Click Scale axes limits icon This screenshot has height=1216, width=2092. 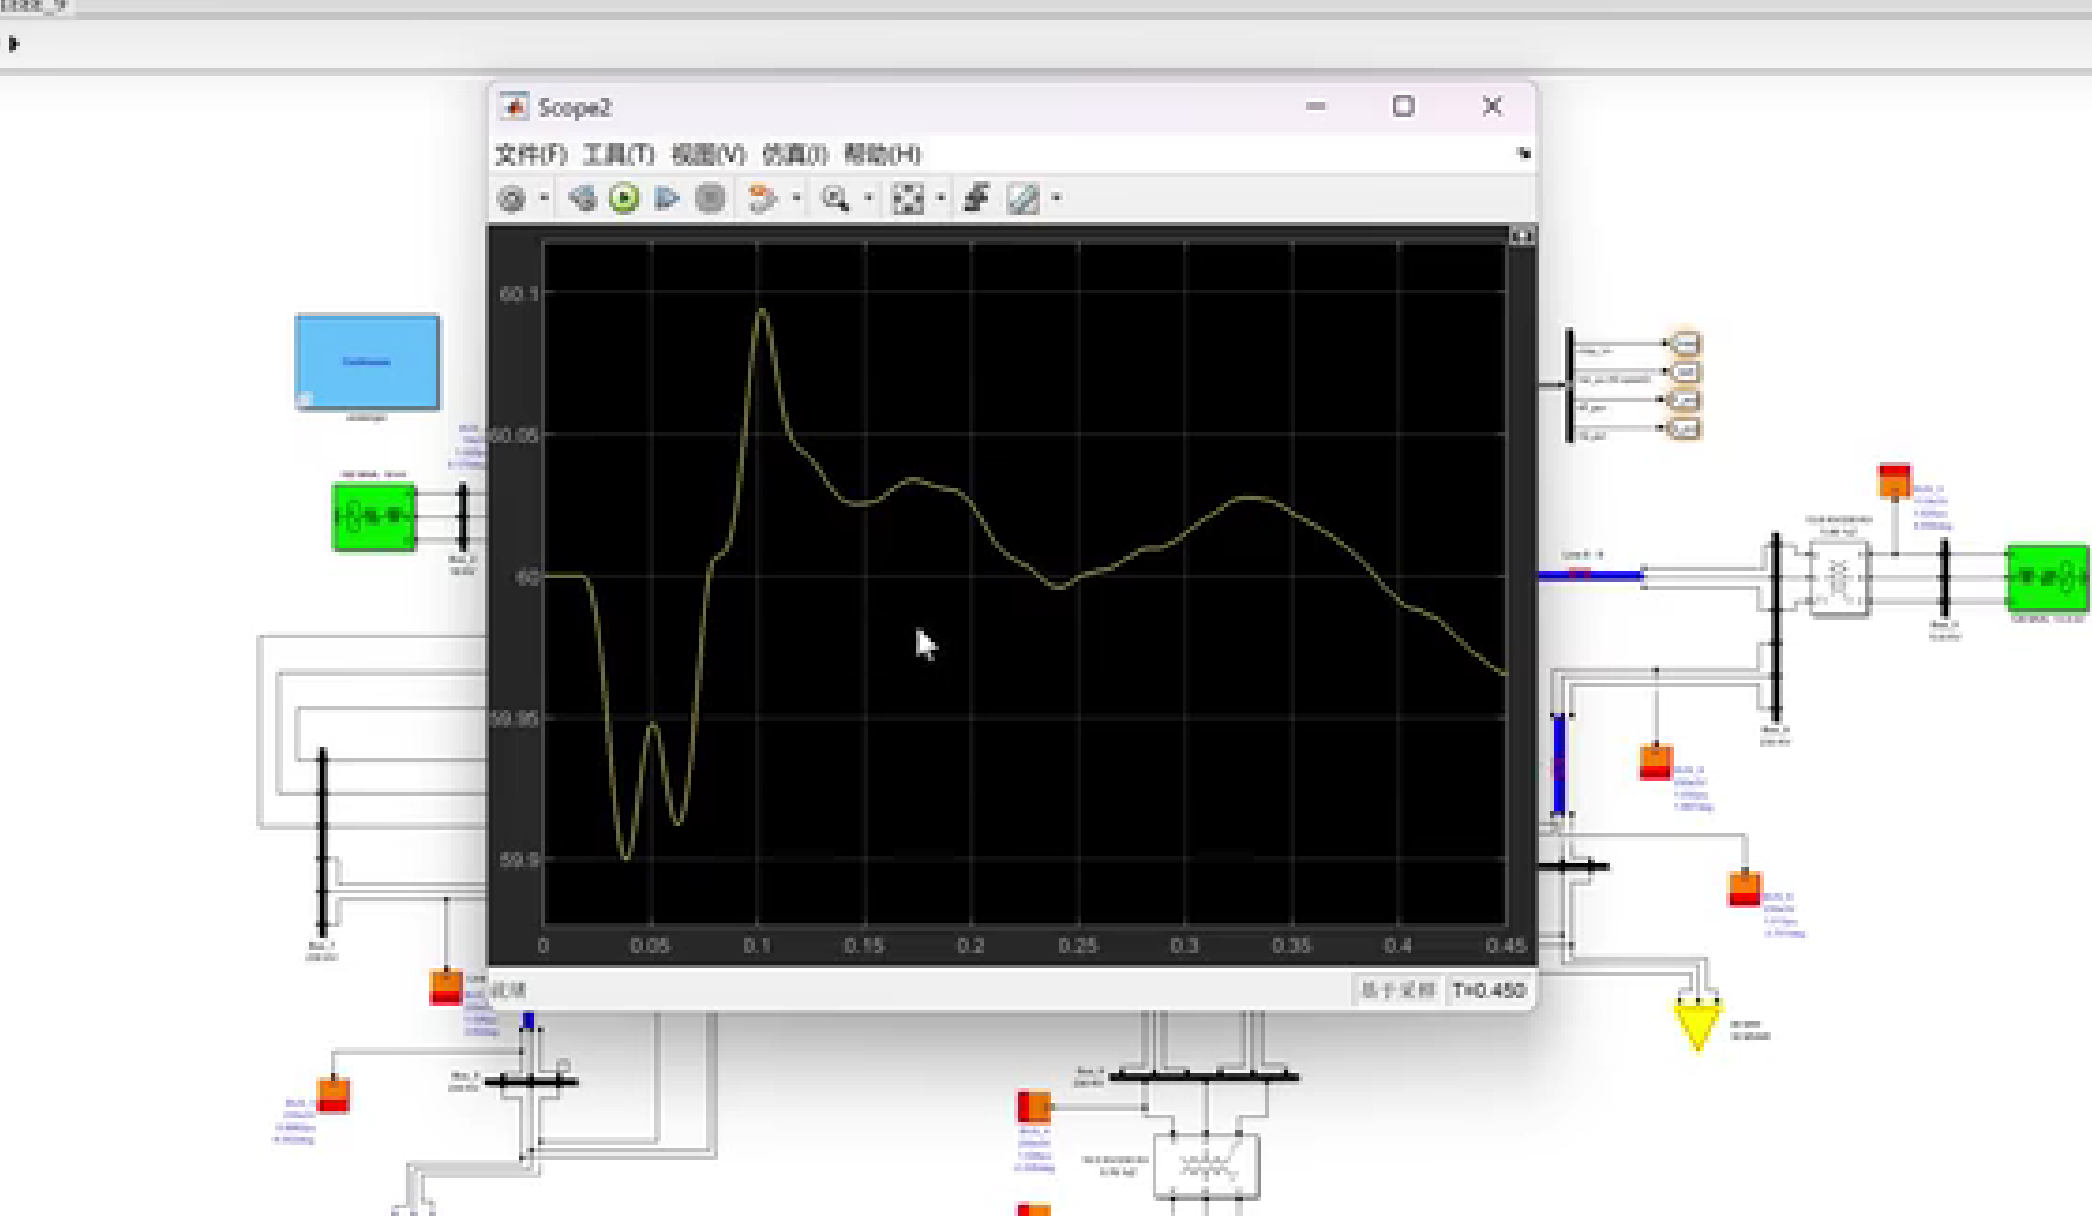click(908, 198)
